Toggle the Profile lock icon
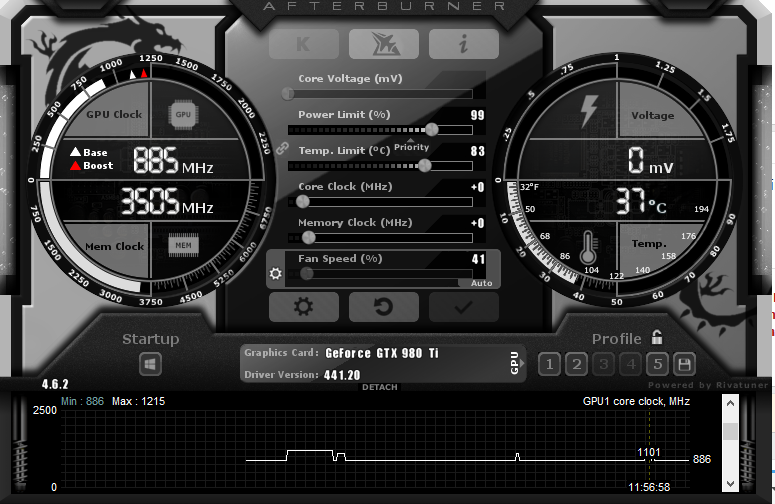Screen dimensions: 775x504 point(657,337)
